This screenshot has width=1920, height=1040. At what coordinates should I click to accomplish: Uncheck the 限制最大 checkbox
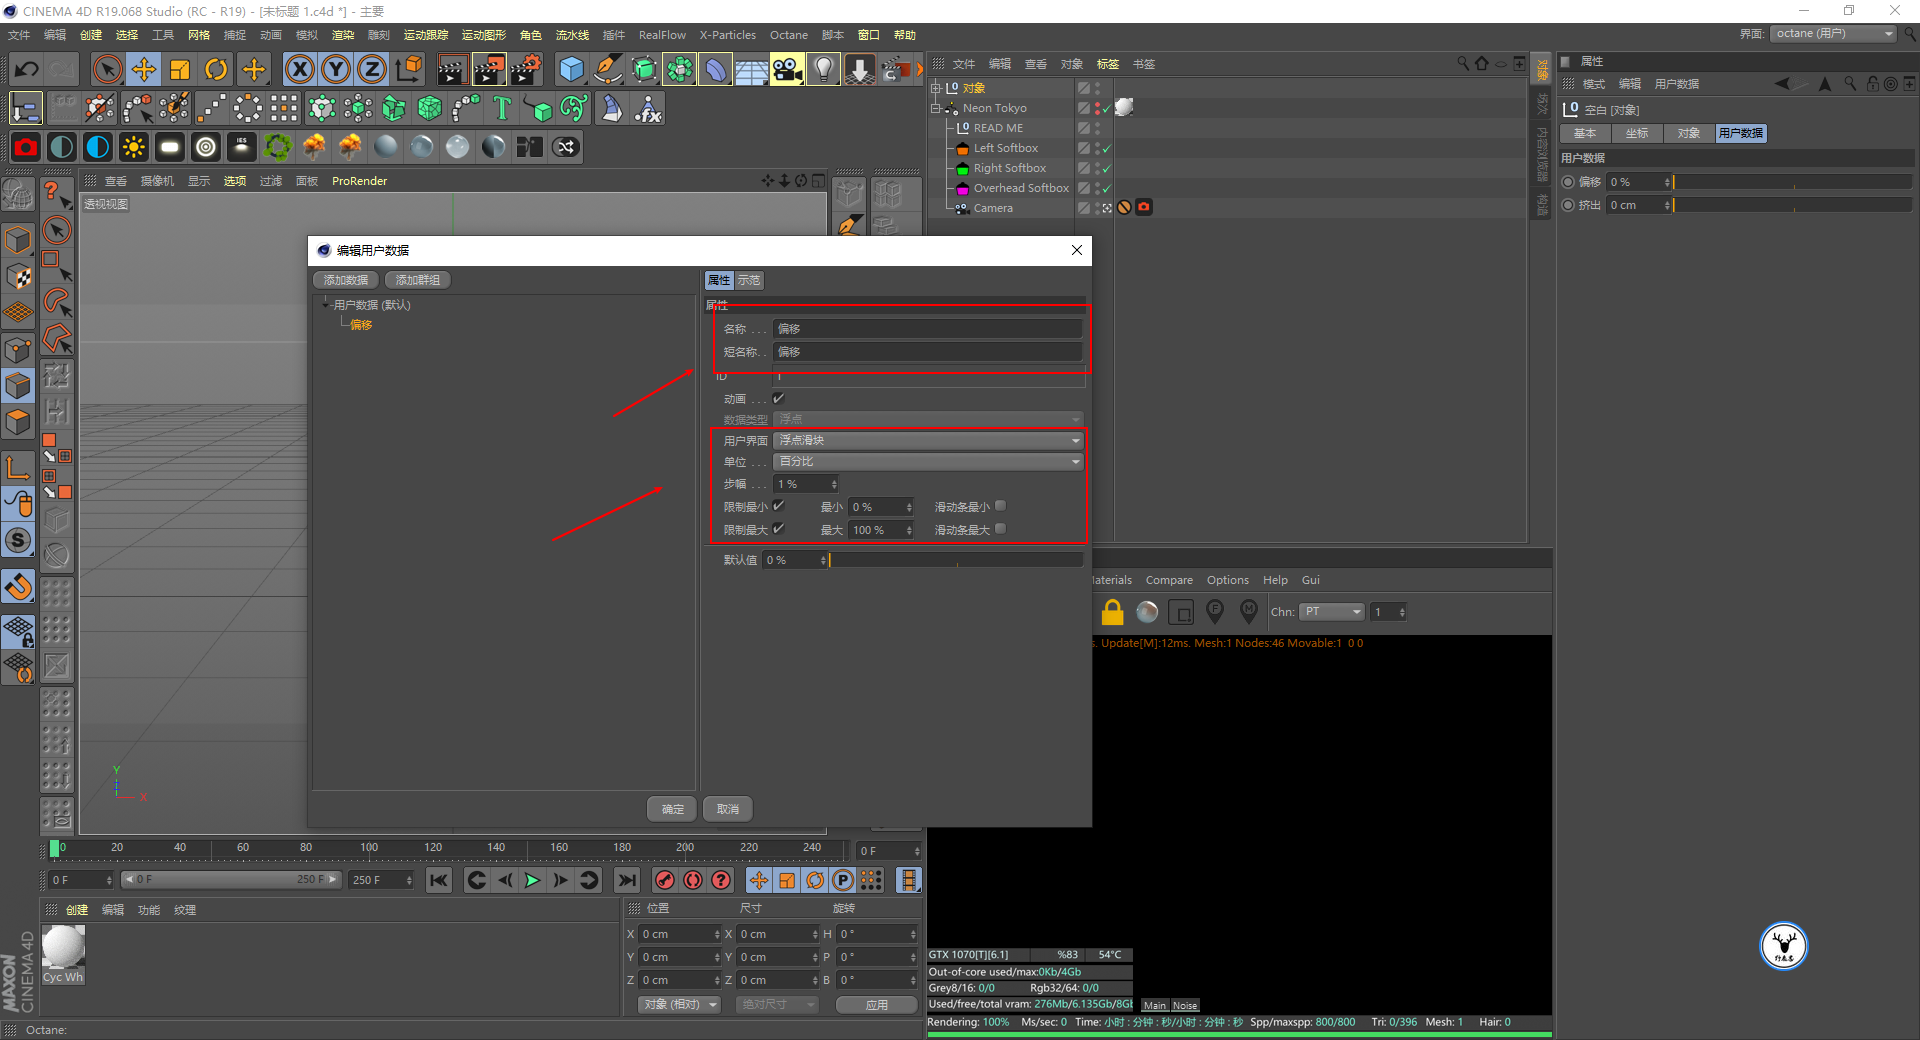tap(779, 529)
